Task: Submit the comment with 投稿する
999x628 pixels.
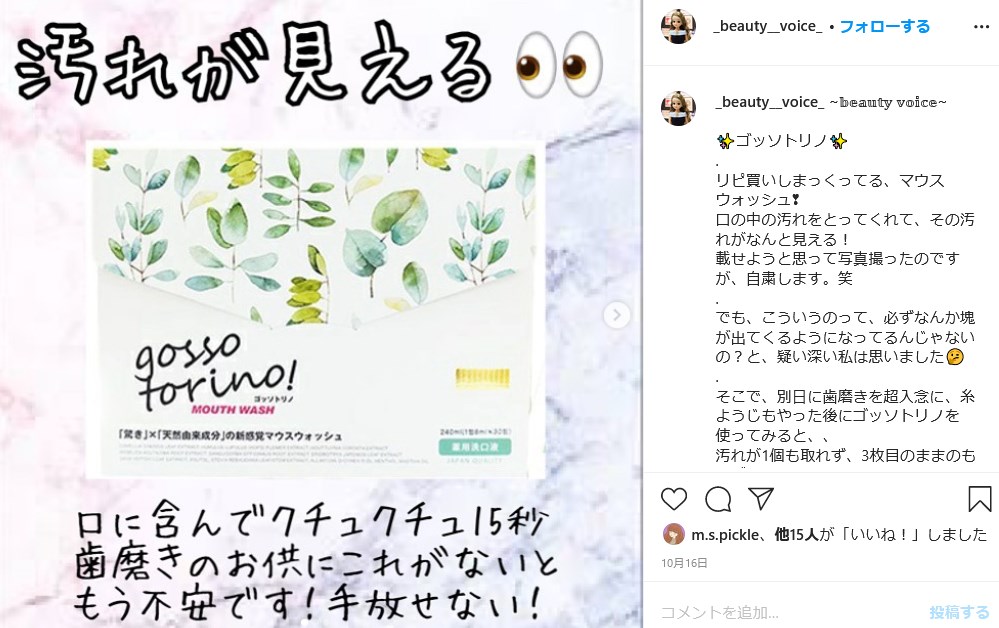Action: (x=959, y=612)
